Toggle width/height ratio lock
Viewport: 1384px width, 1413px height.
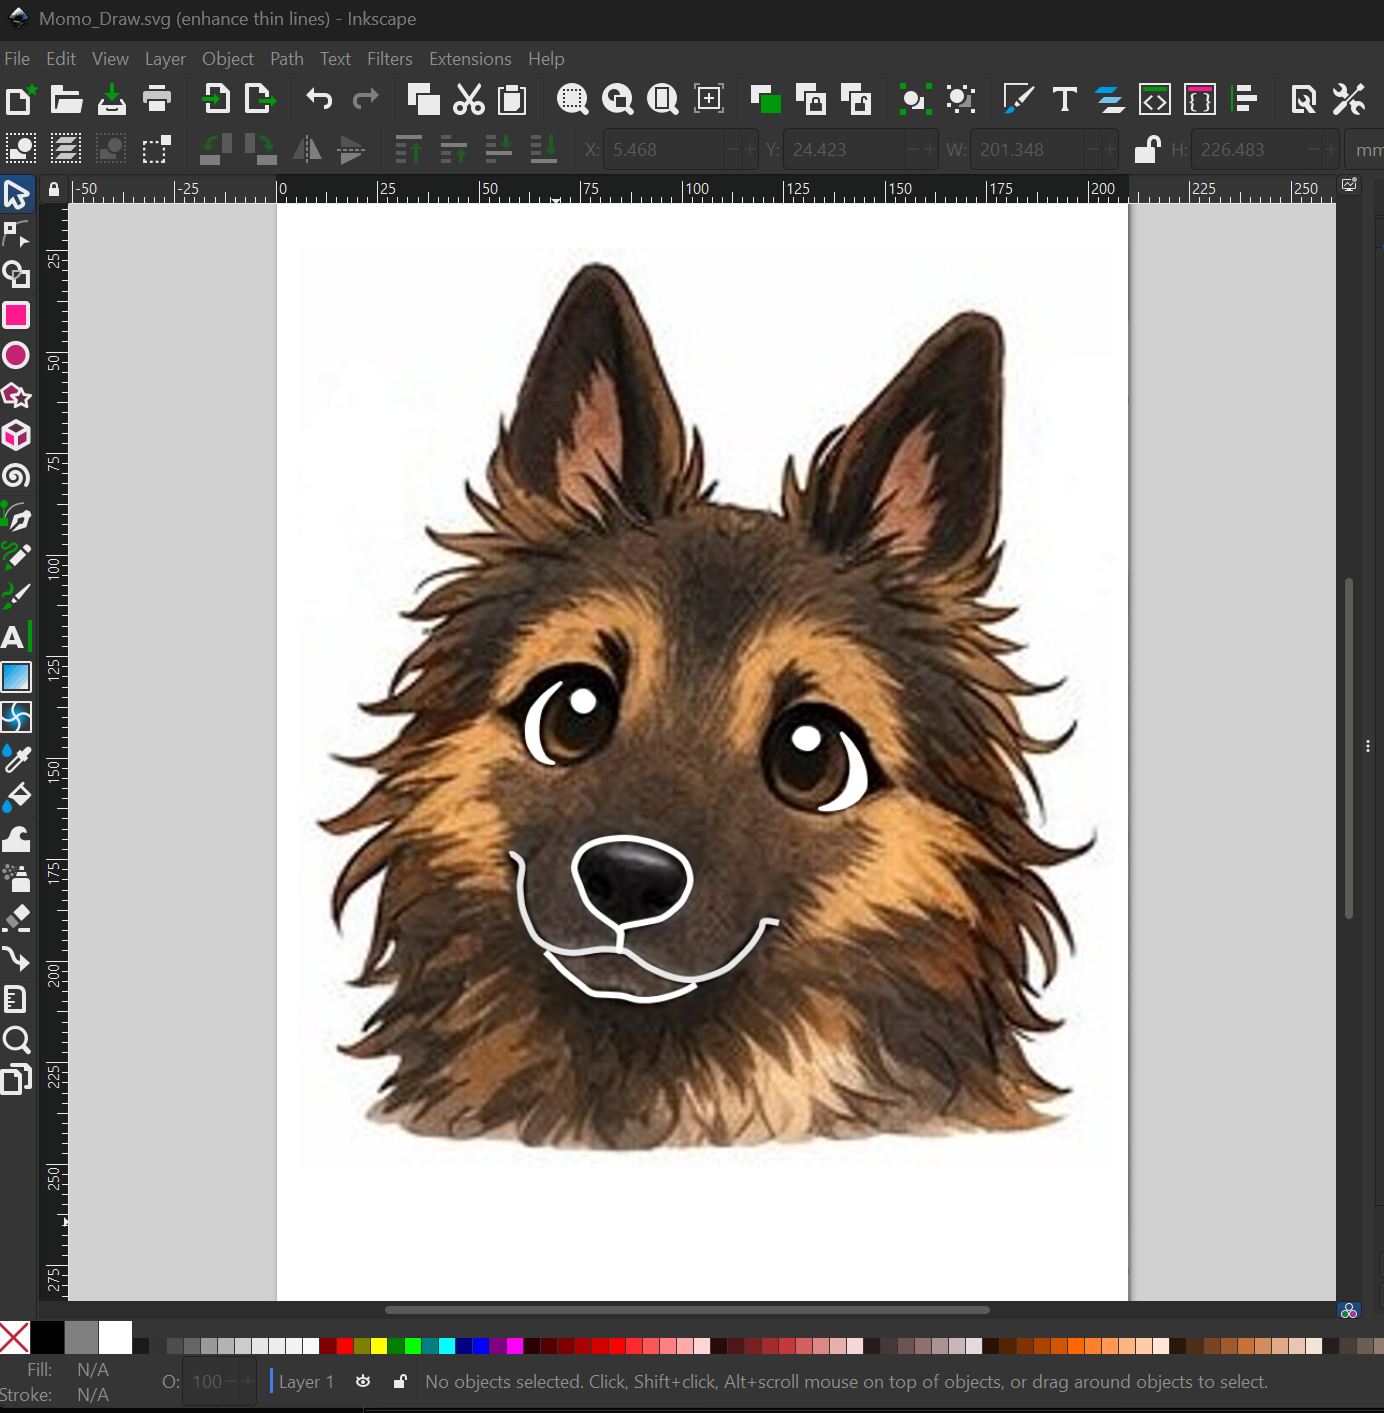pyautogui.click(x=1146, y=150)
